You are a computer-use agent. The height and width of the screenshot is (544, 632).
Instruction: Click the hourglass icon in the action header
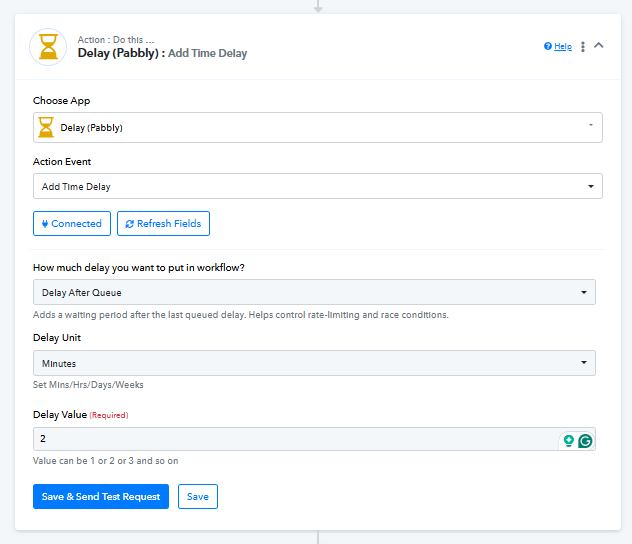(48, 47)
